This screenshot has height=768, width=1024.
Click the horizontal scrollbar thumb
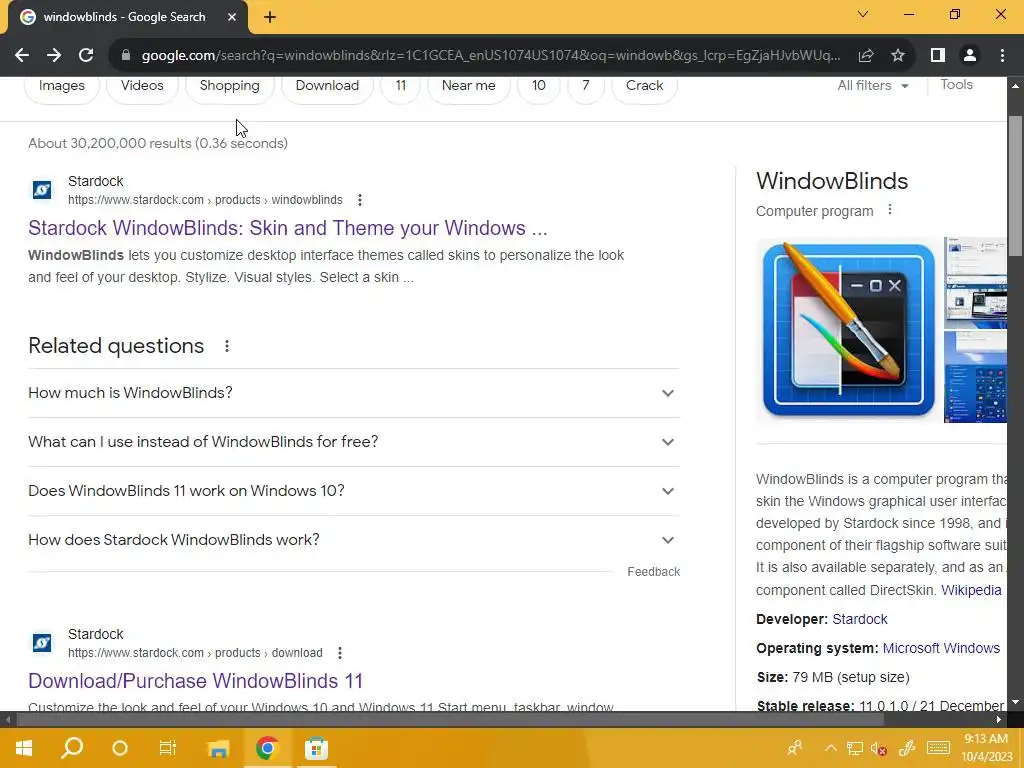pyautogui.click(x=450, y=720)
